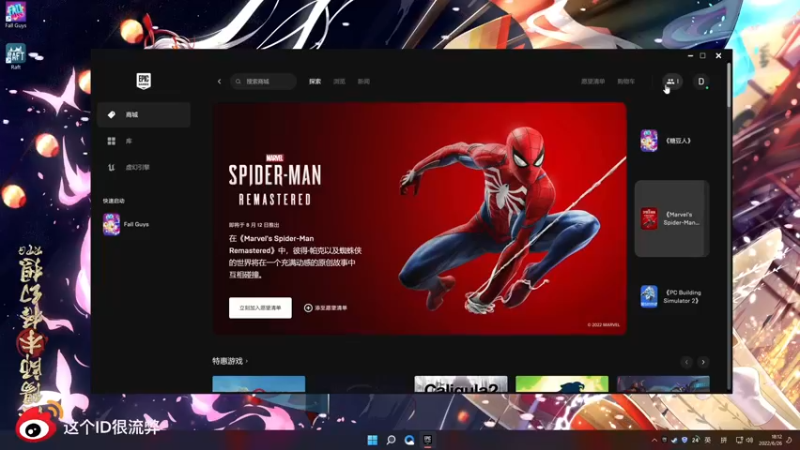800x450 pixels.
Task: Show next 特惠游戏 games with right arrow
Action: tap(703, 362)
